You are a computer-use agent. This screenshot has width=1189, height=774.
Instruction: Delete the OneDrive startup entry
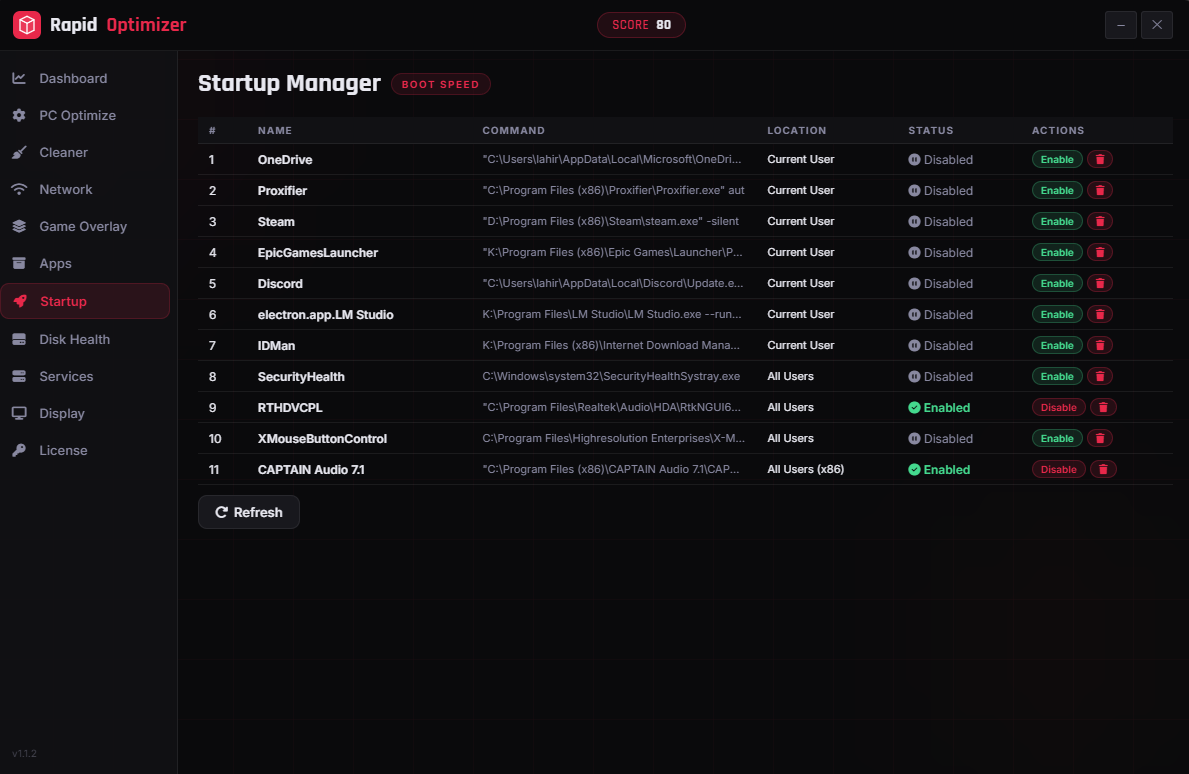(1100, 159)
